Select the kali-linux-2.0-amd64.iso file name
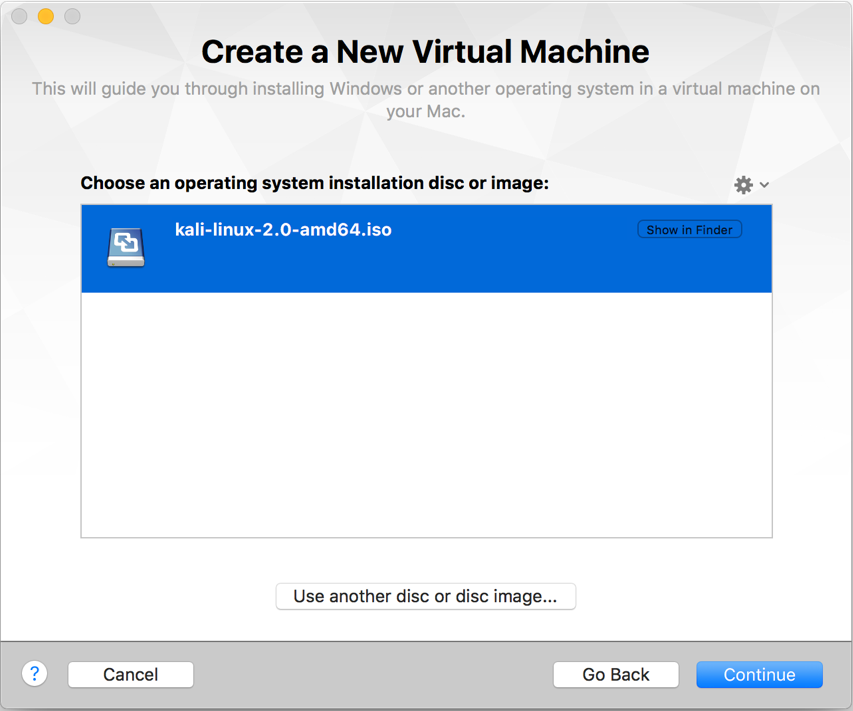Screen dimensions: 853x711 pos(283,230)
